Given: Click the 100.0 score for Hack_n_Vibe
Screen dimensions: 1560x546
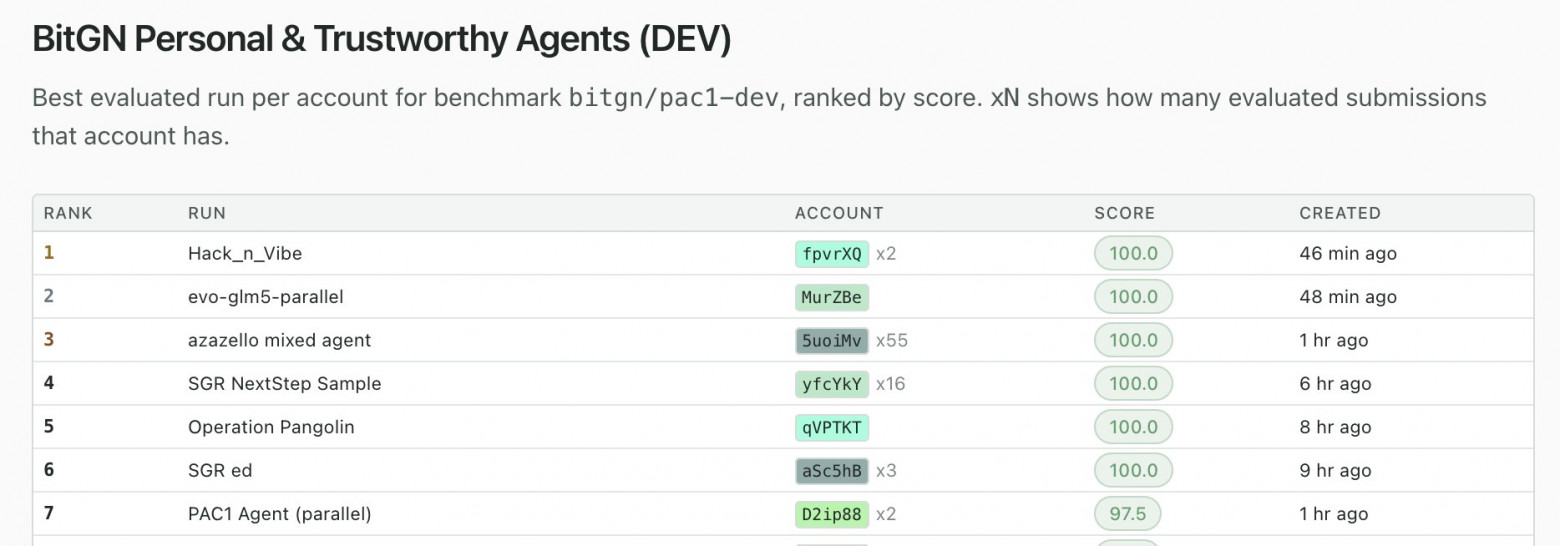Looking at the screenshot, I should tap(1133, 254).
